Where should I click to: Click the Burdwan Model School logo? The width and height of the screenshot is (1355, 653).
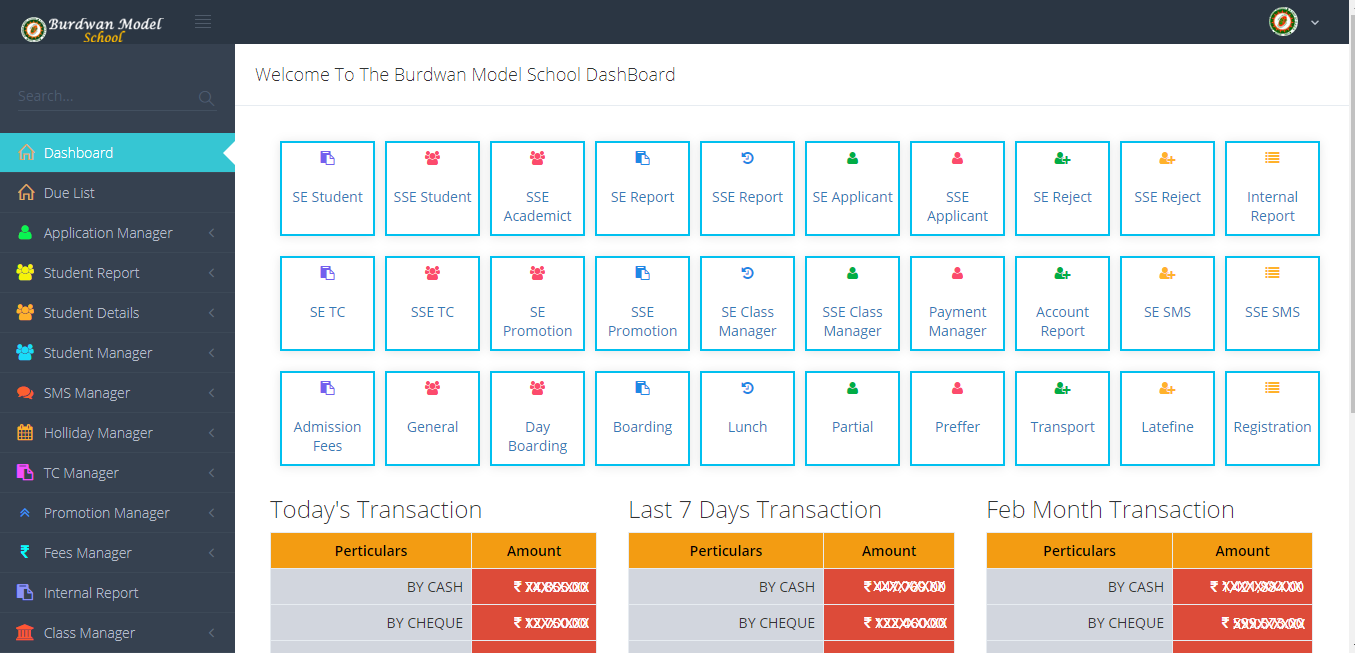91,28
